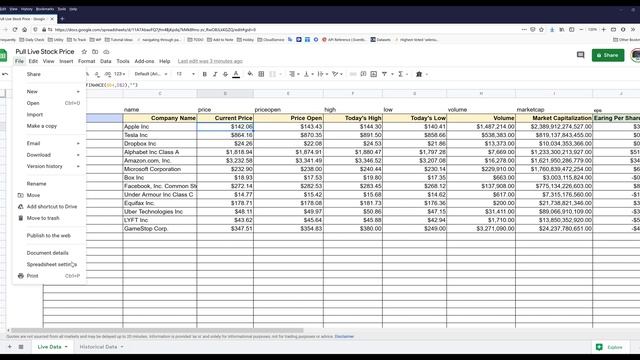The width and height of the screenshot is (640, 360).
Task: Click the filter icon in toolbar
Action: (x=384, y=74)
